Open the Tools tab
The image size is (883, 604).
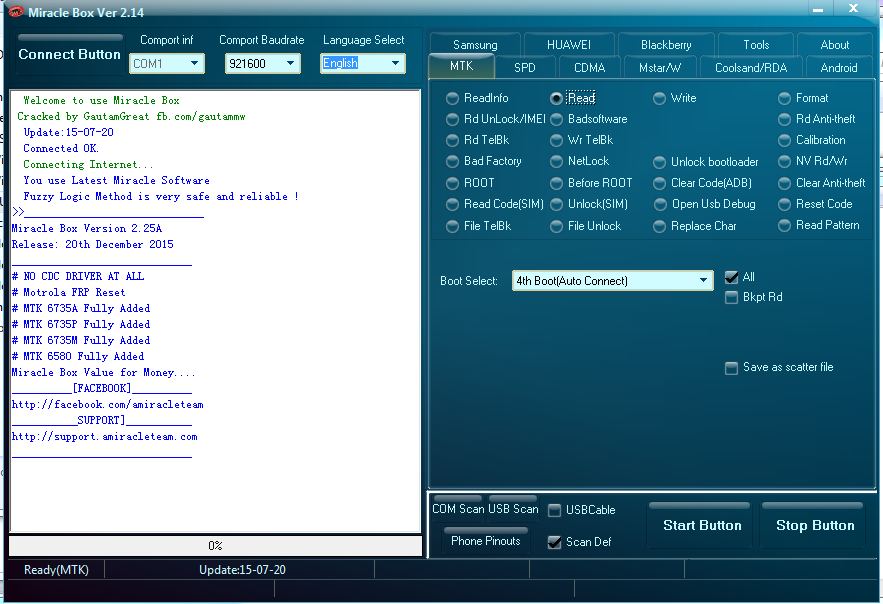click(756, 44)
